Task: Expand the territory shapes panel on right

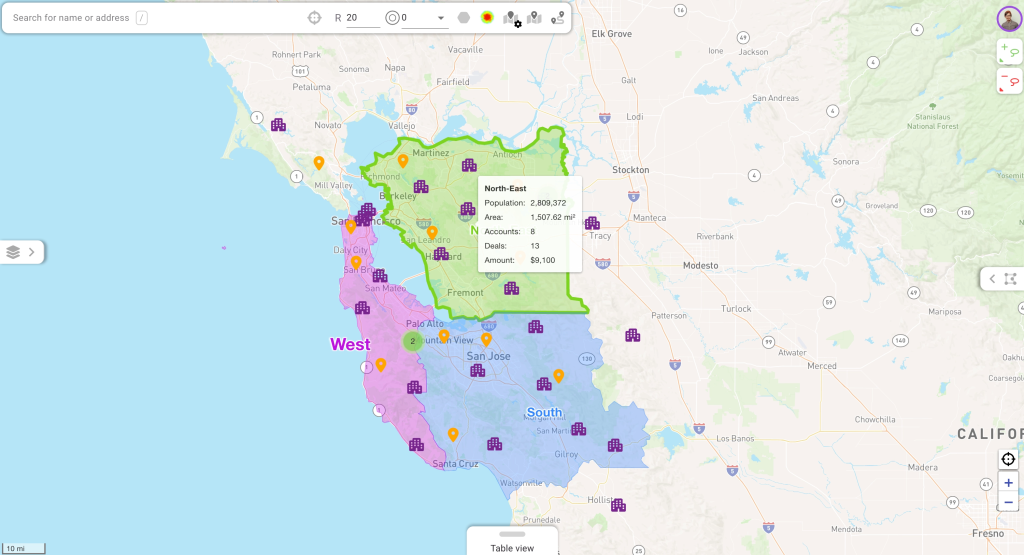Action: click(1002, 279)
